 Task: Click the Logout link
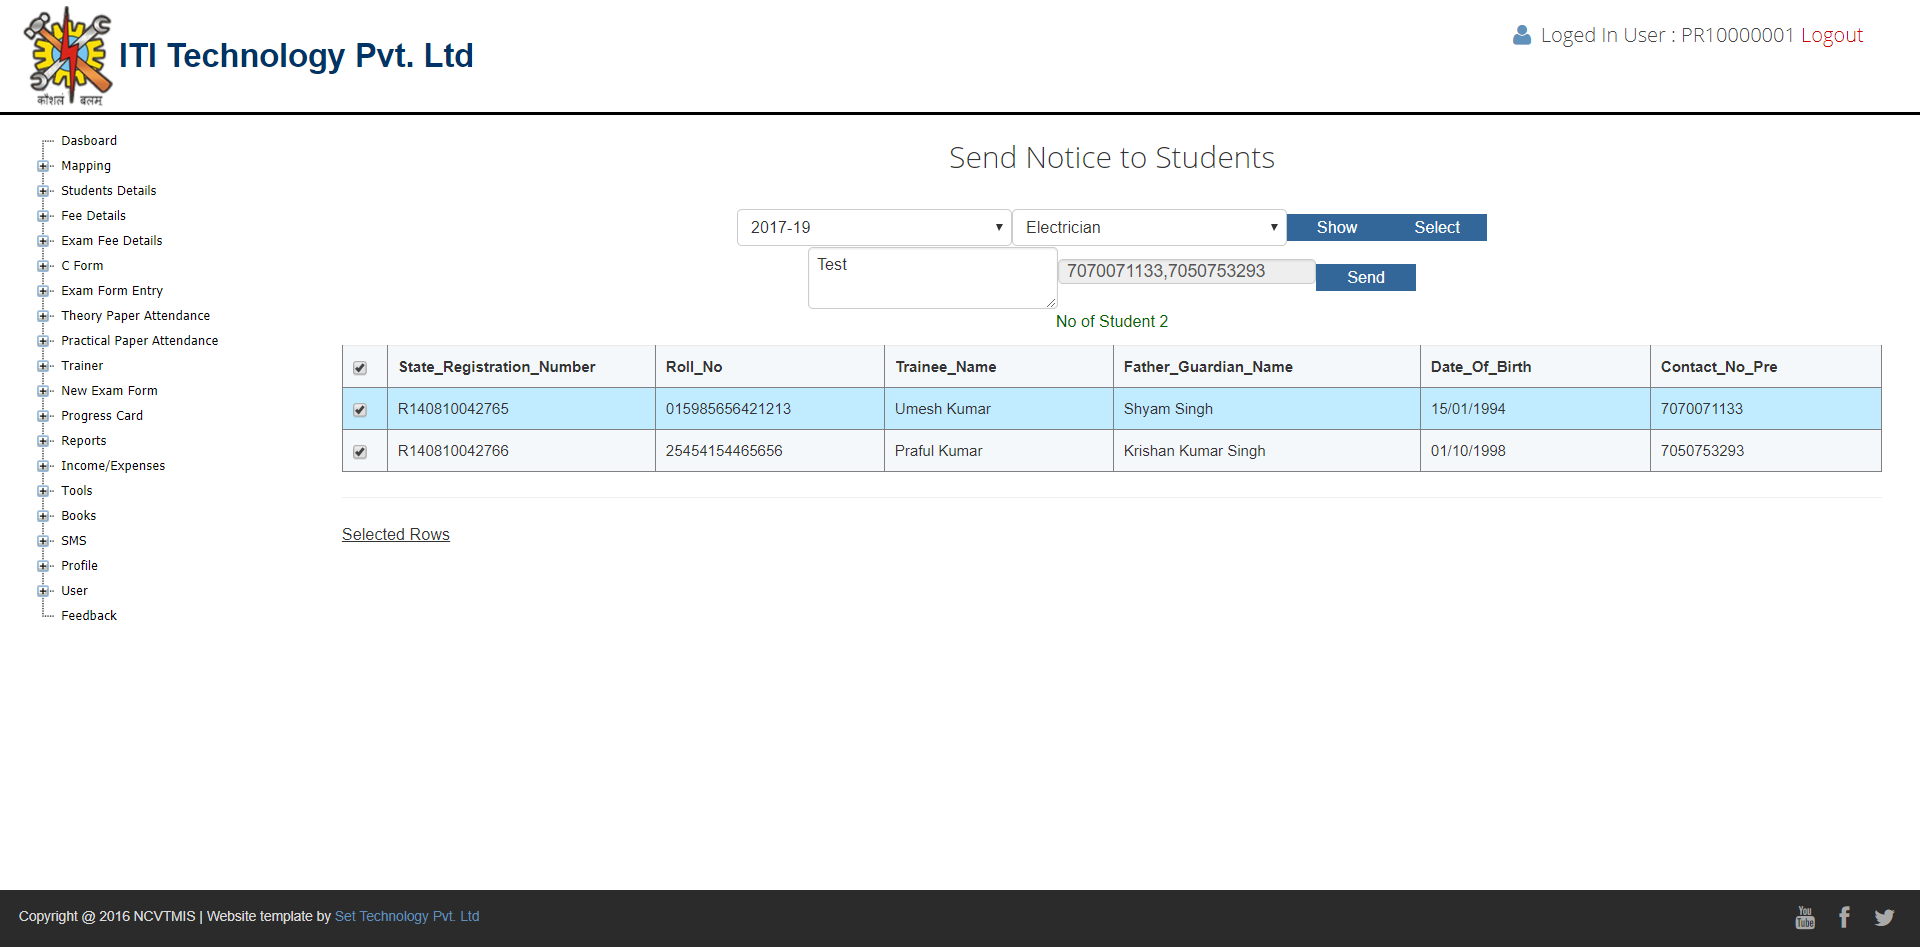coord(1831,36)
